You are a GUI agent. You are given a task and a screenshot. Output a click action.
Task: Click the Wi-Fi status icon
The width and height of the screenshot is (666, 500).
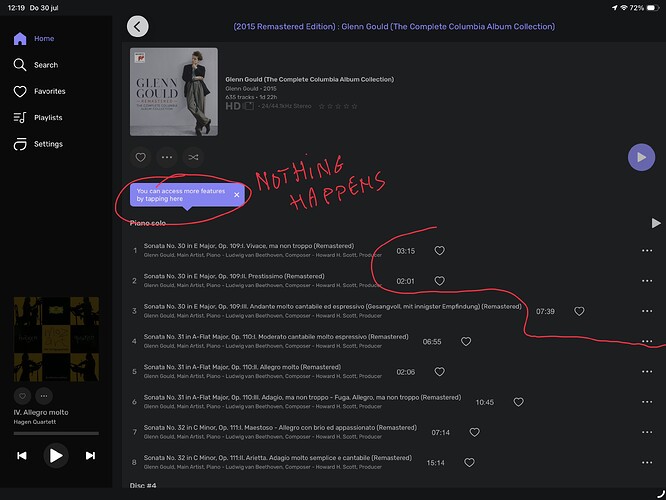click(x=624, y=8)
